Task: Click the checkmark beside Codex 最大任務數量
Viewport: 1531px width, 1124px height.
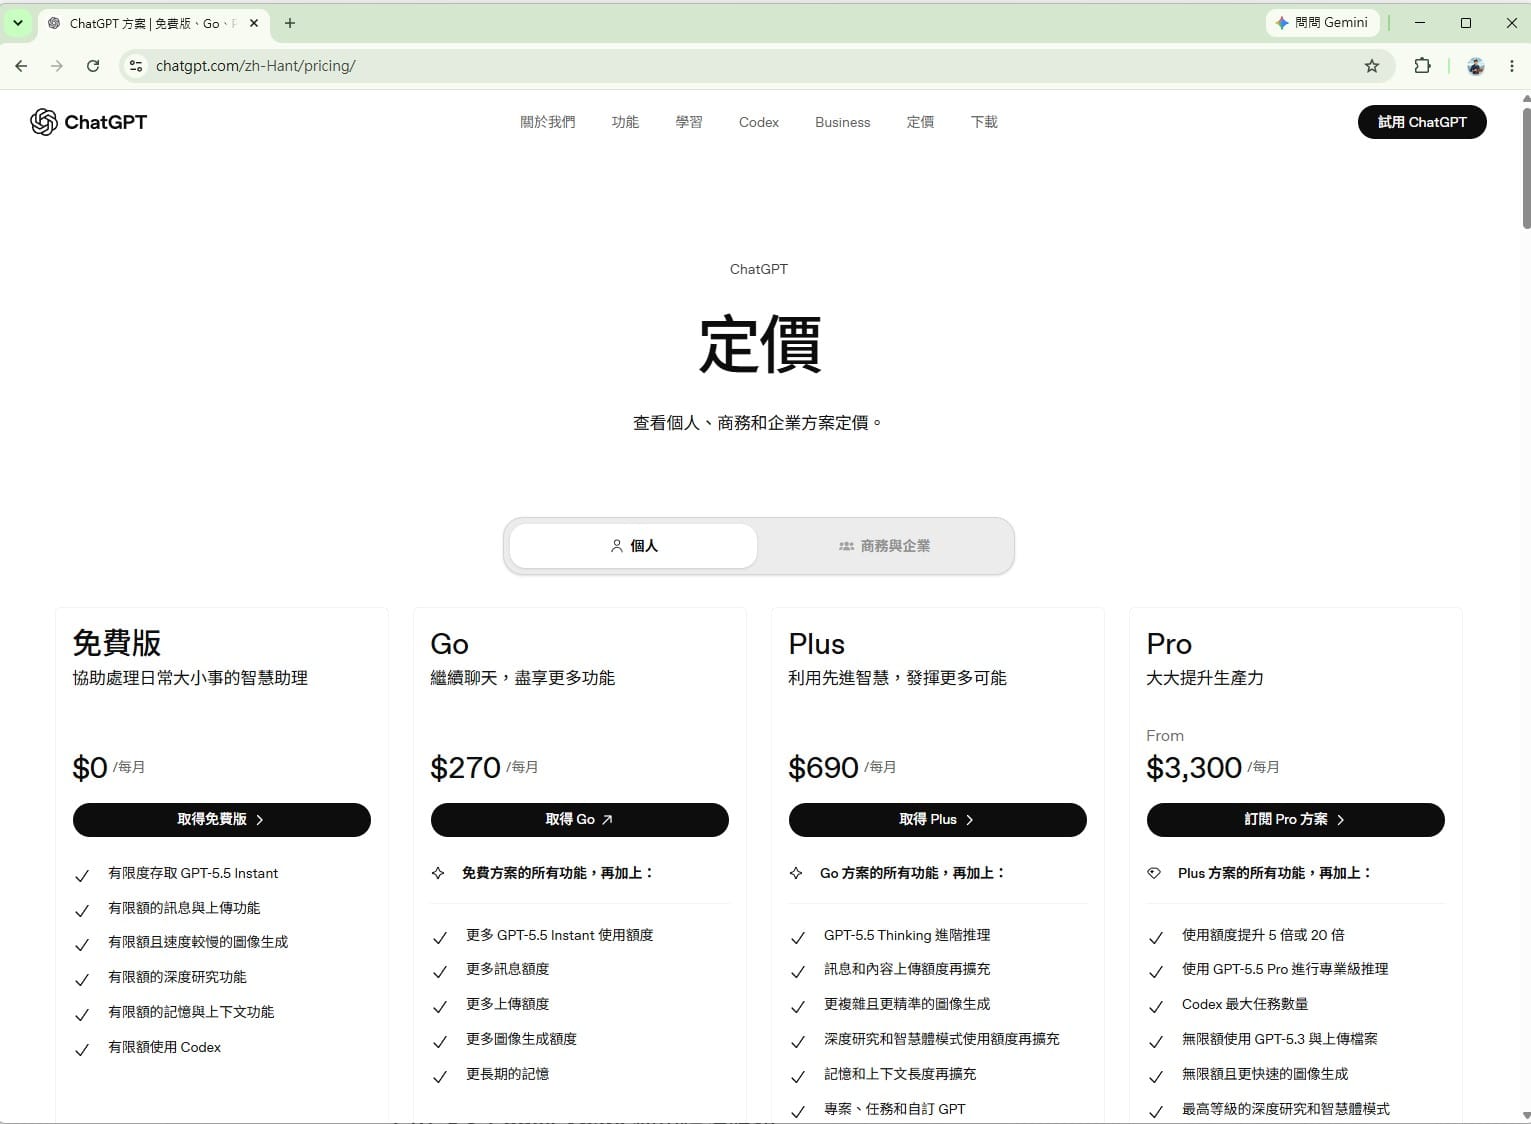Action: tap(1156, 1006)
